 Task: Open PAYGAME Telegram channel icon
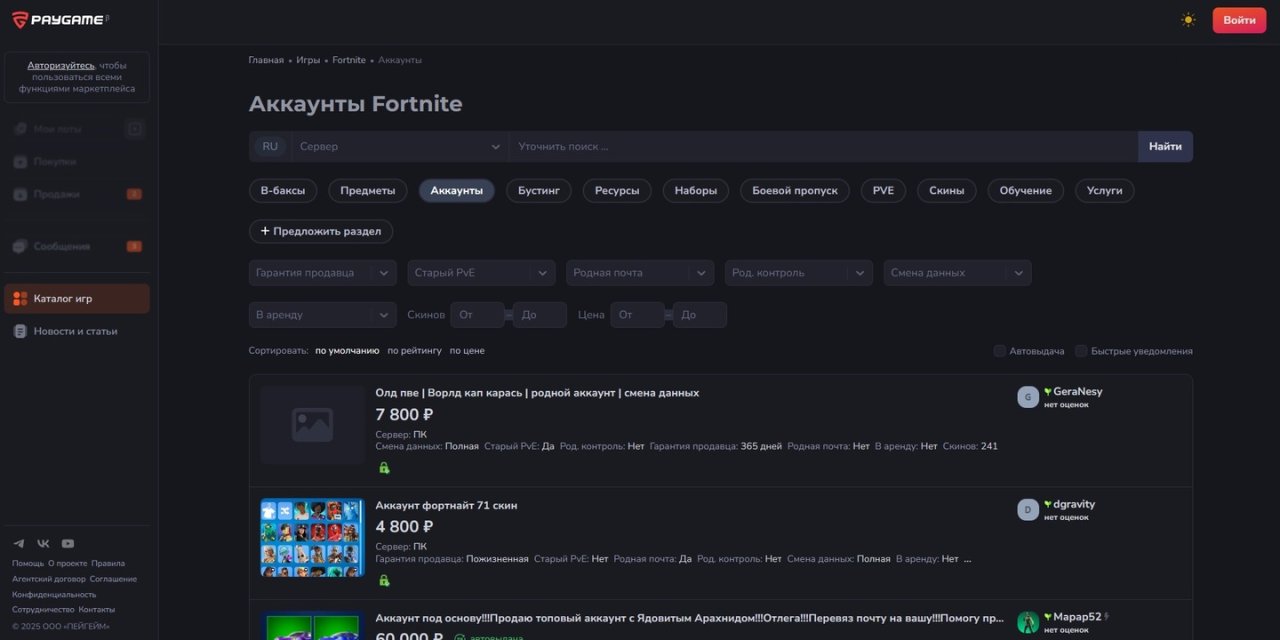(18, 543)
